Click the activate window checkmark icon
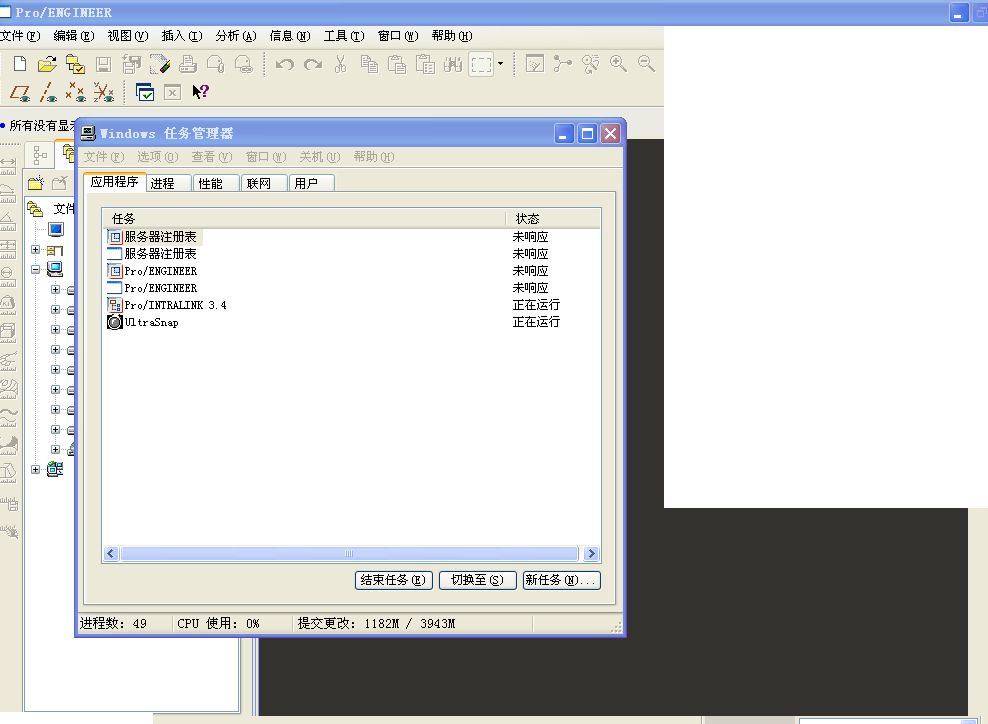 pos(145,92)
